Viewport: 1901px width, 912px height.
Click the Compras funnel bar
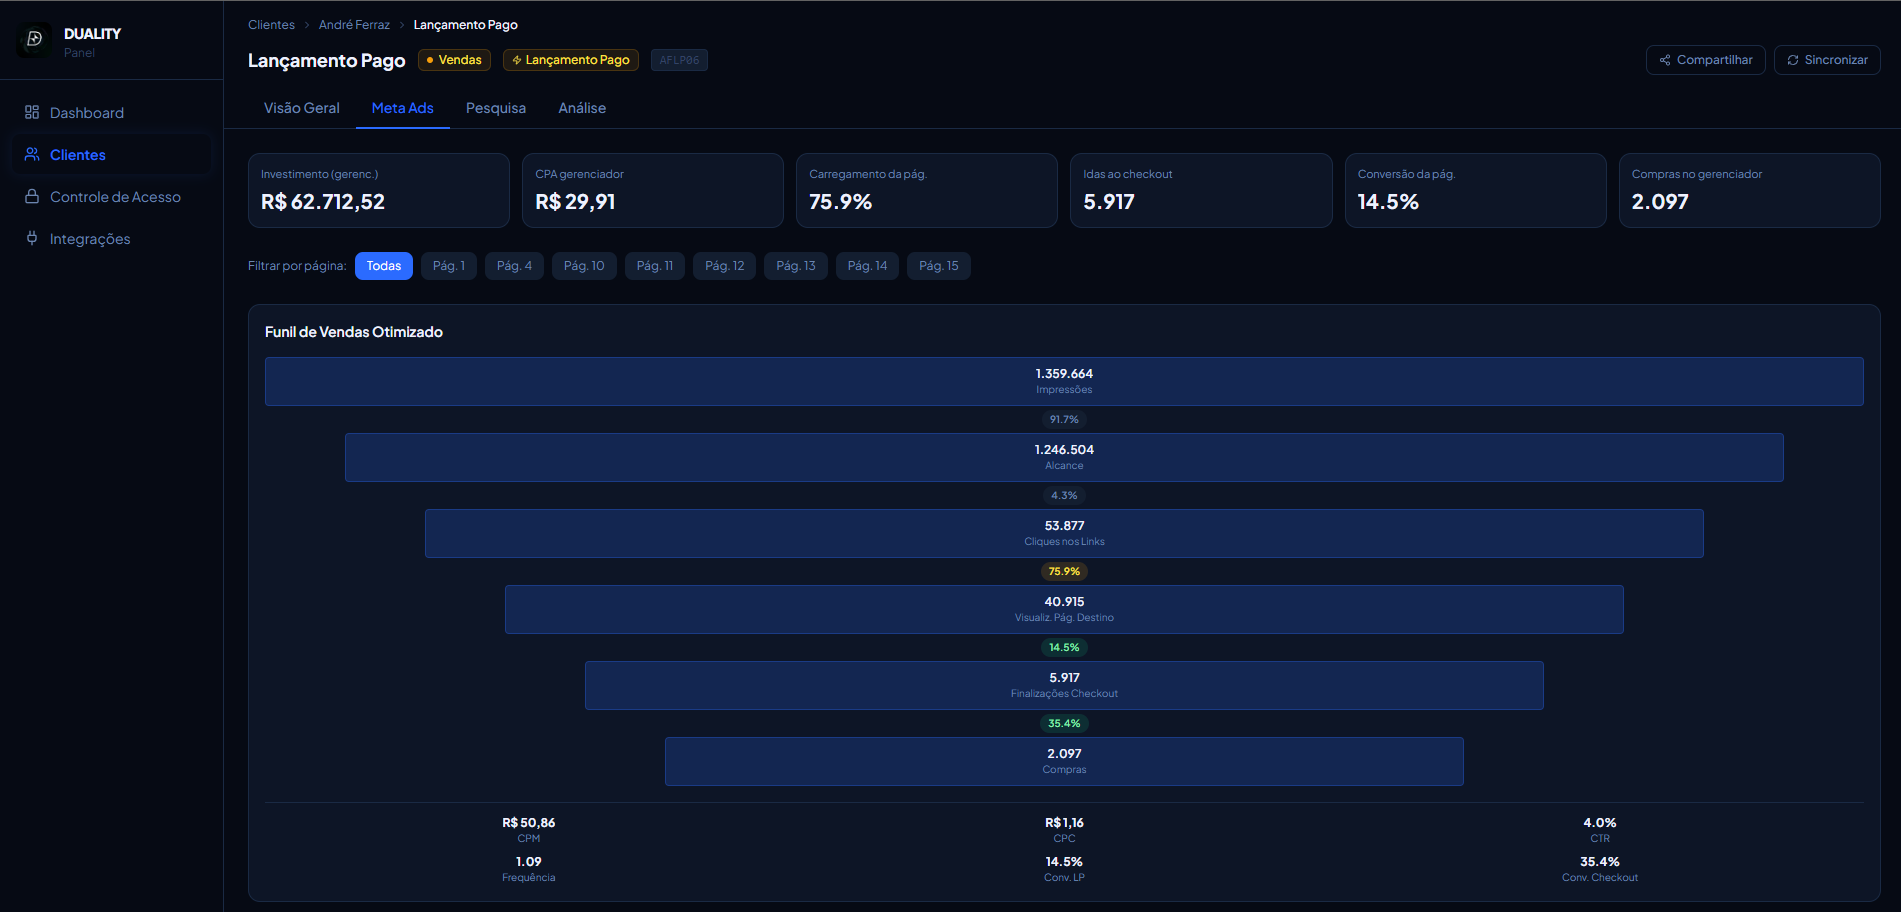(x=1064, y=761)
